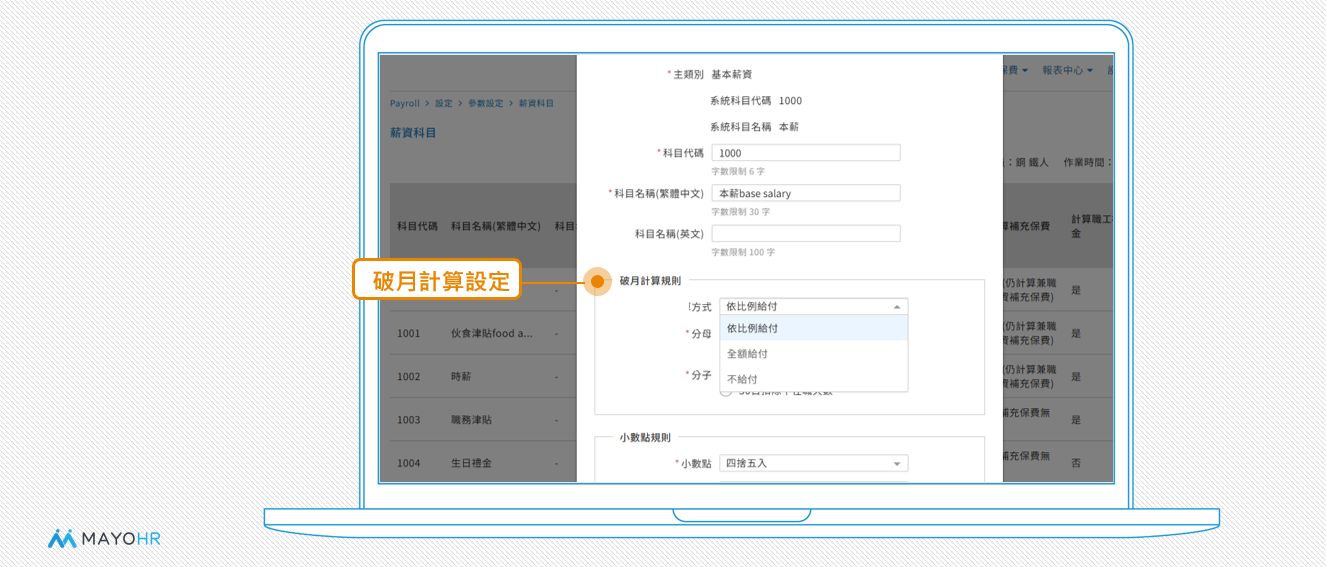Click the 科目代碼 input field
Viewport: 1326px width, 567px height.
806,153
